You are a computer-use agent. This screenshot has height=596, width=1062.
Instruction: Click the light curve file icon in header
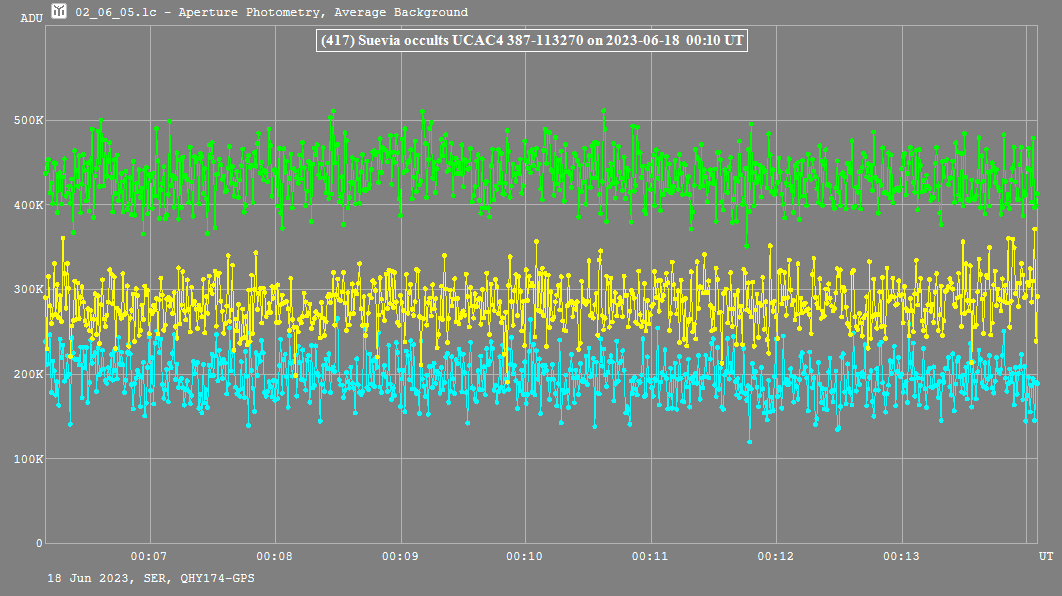[59, 12]
